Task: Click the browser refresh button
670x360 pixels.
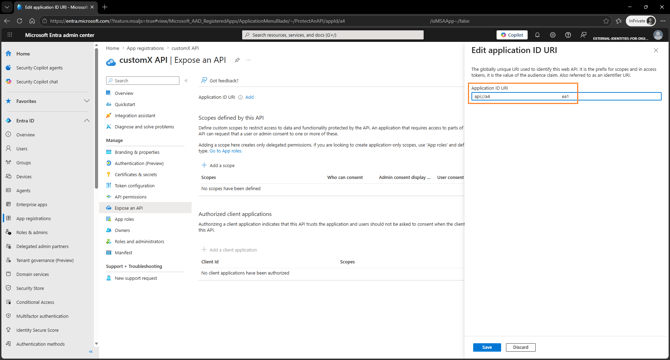Action: (x=20, y=21)
